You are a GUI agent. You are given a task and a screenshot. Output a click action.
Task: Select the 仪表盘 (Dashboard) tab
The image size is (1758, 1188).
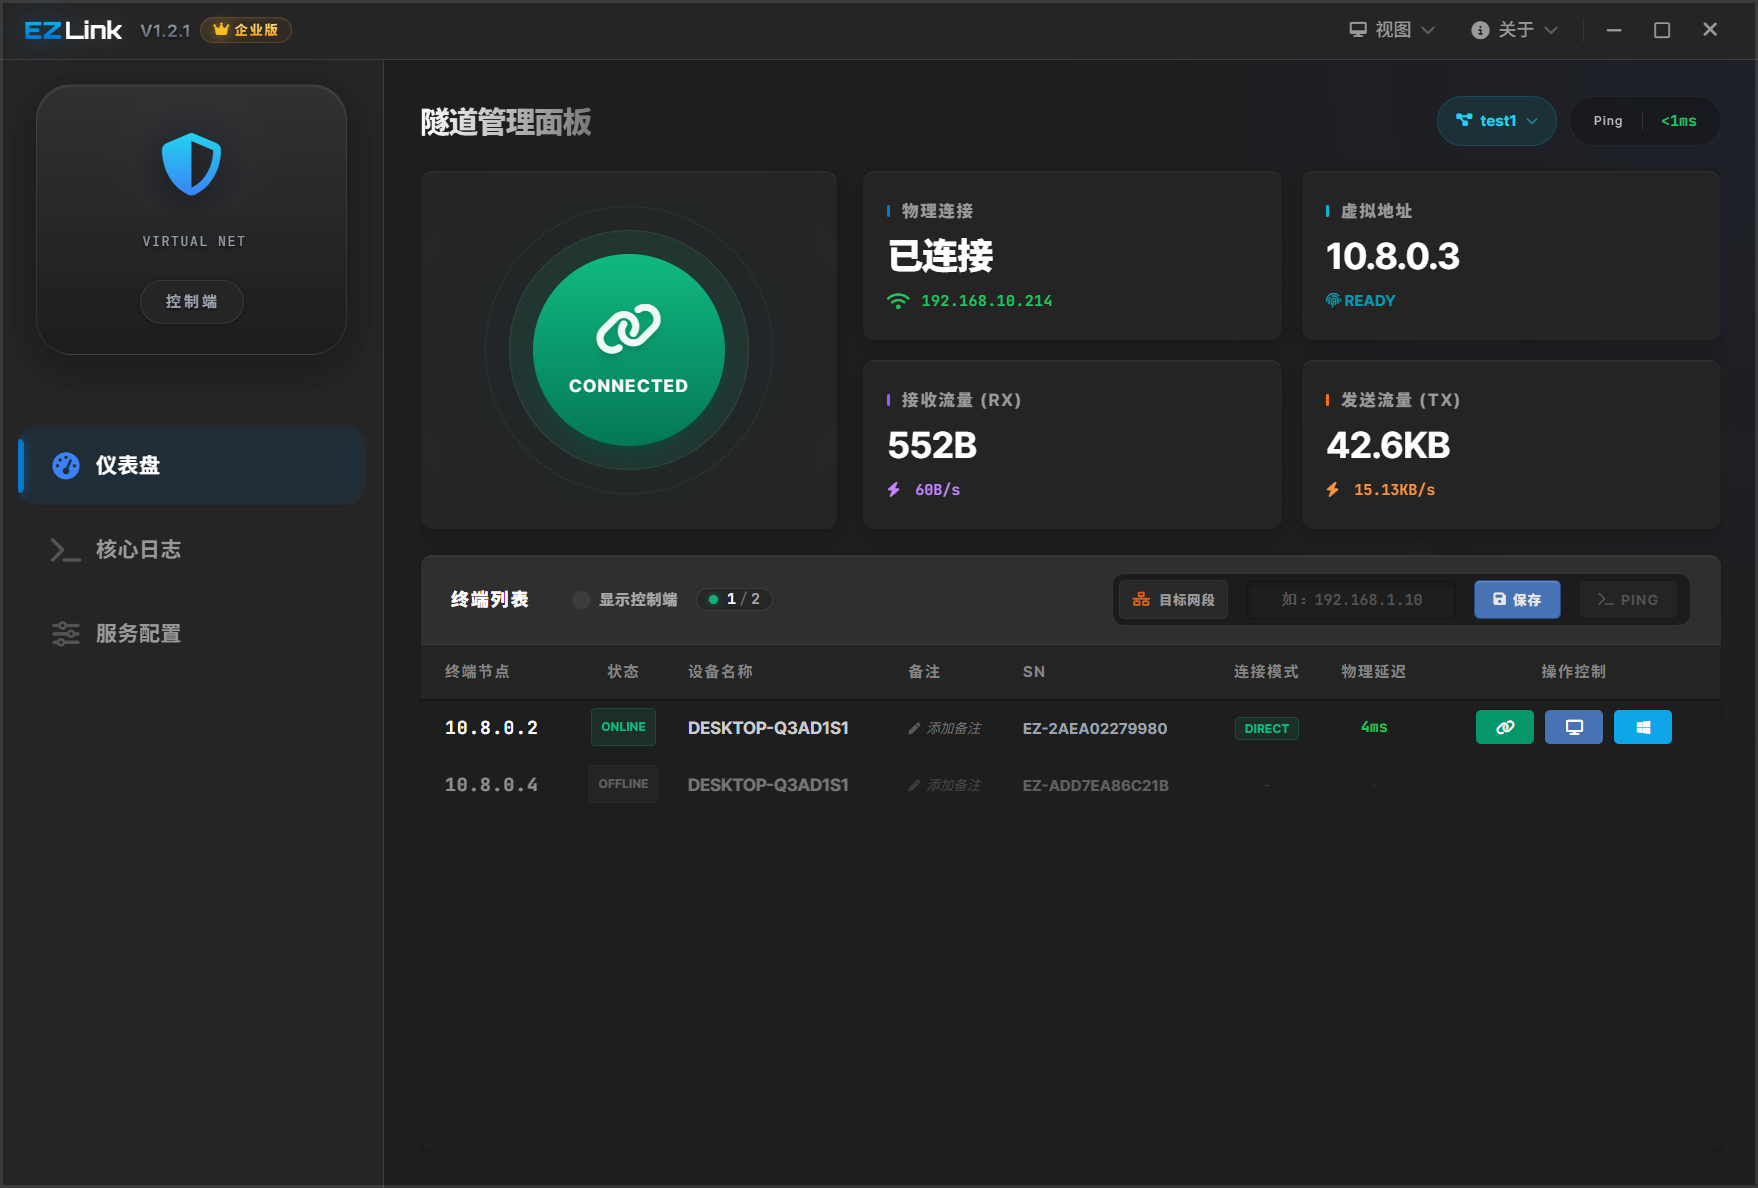click(x=128, y=466)
